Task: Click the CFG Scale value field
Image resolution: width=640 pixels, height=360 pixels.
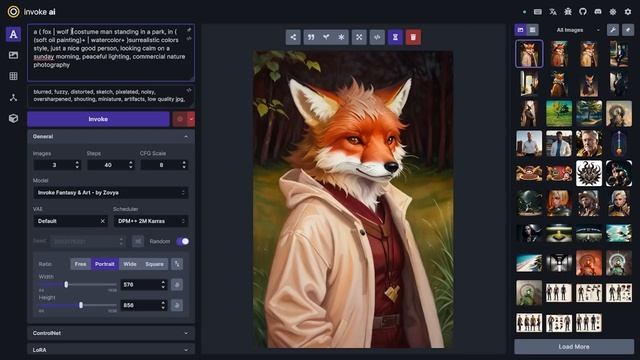Action: click(x=164, y=165)
